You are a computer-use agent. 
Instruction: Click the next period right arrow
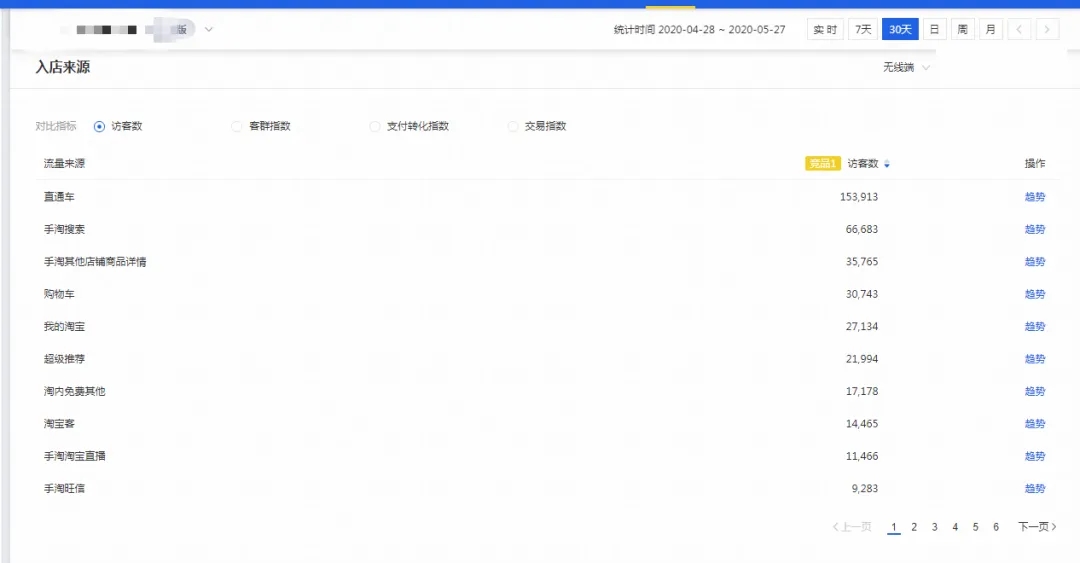1047,30
